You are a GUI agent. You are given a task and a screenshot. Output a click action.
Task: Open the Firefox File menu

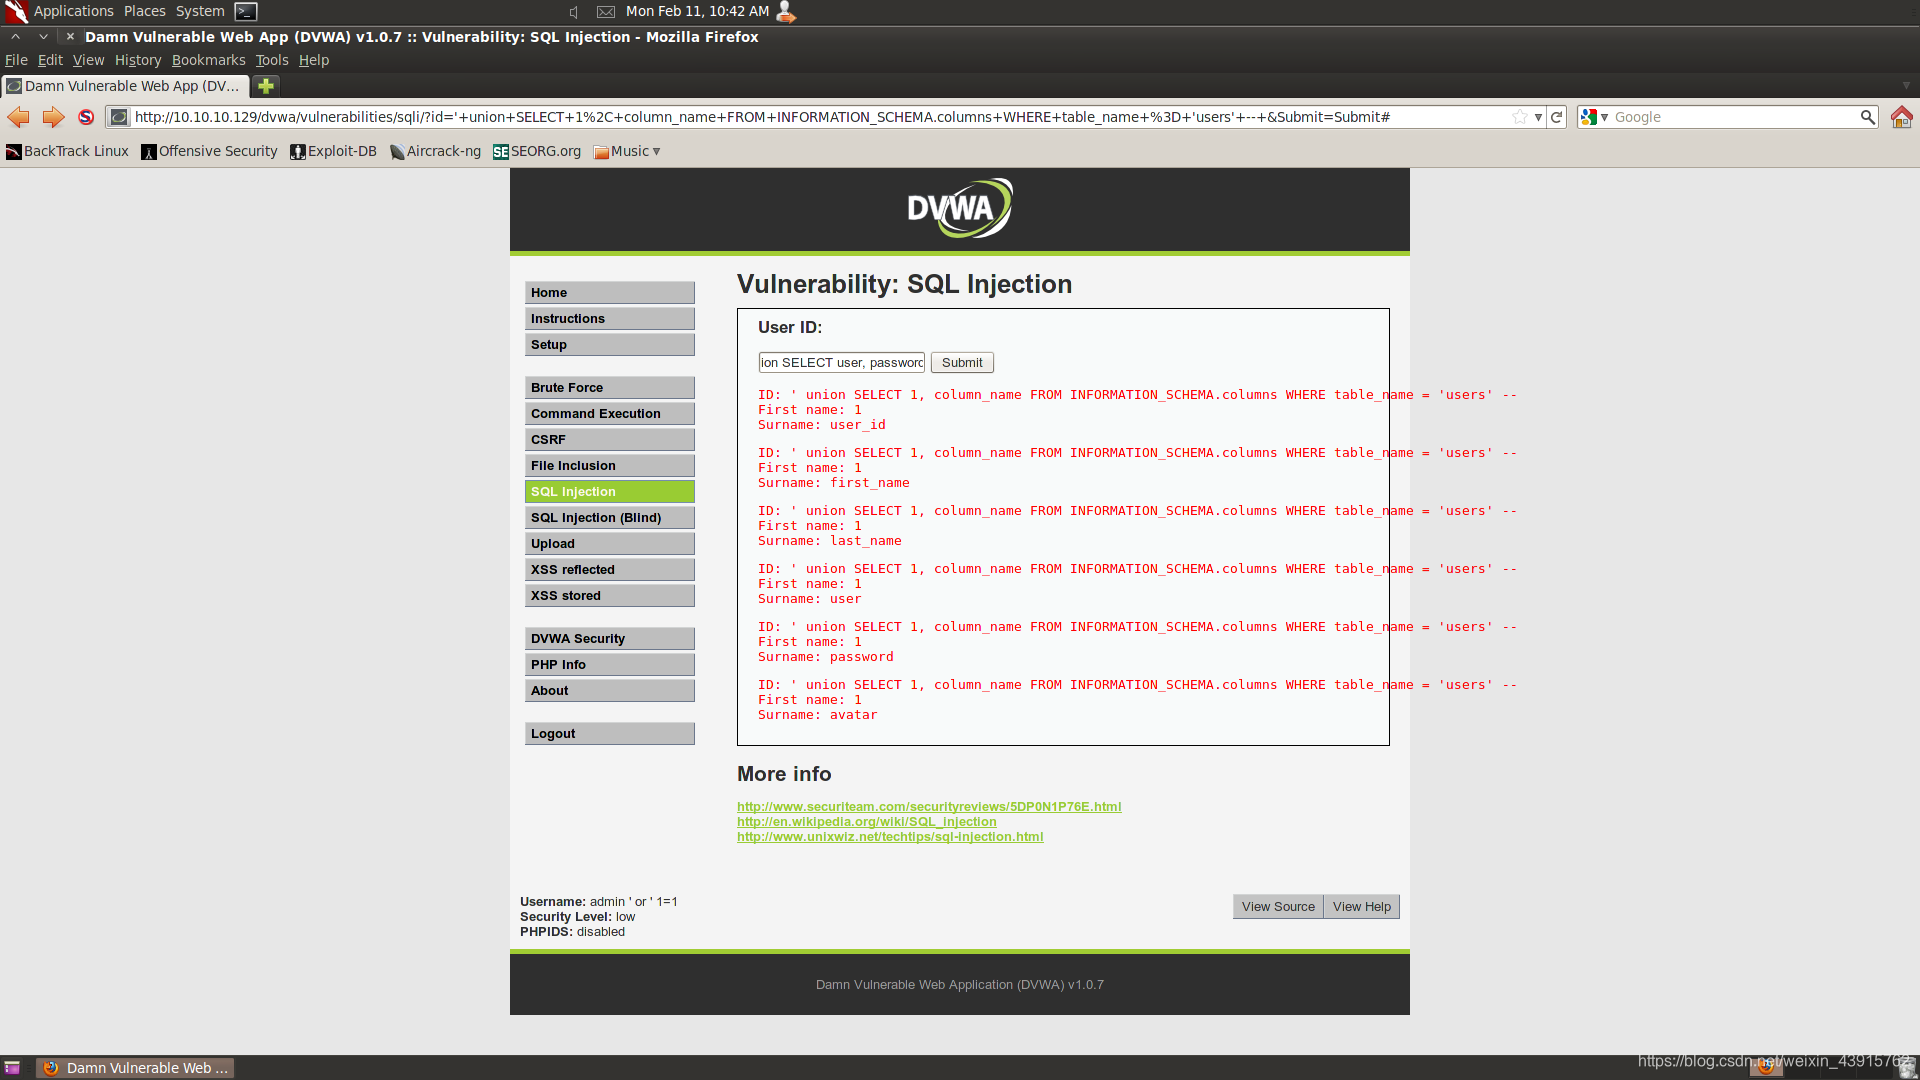click(16, 60)
